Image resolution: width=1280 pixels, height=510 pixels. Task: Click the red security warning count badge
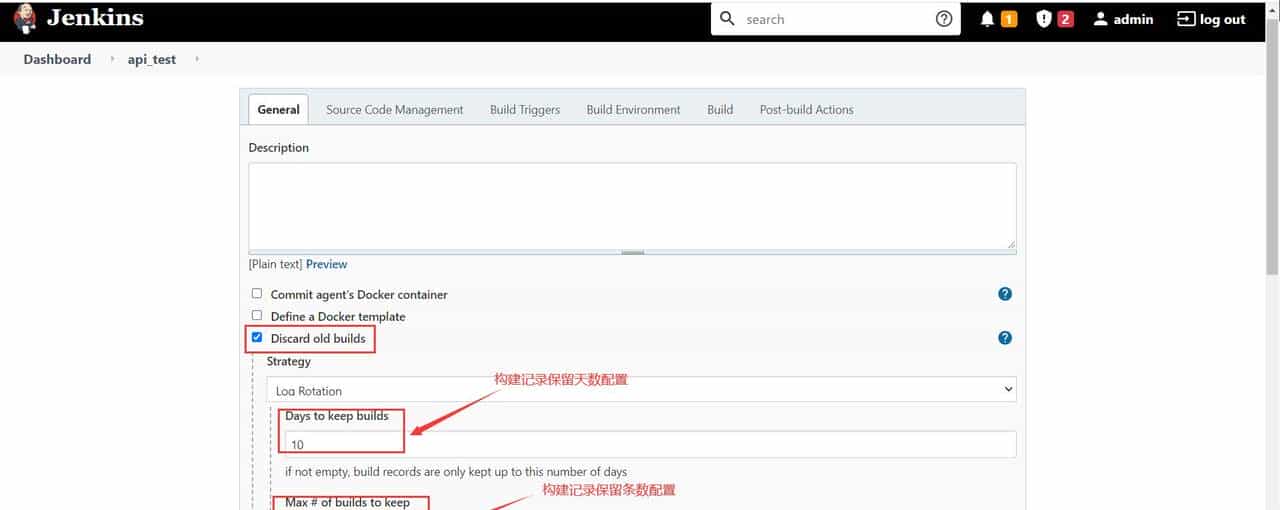click(1066, 19)
